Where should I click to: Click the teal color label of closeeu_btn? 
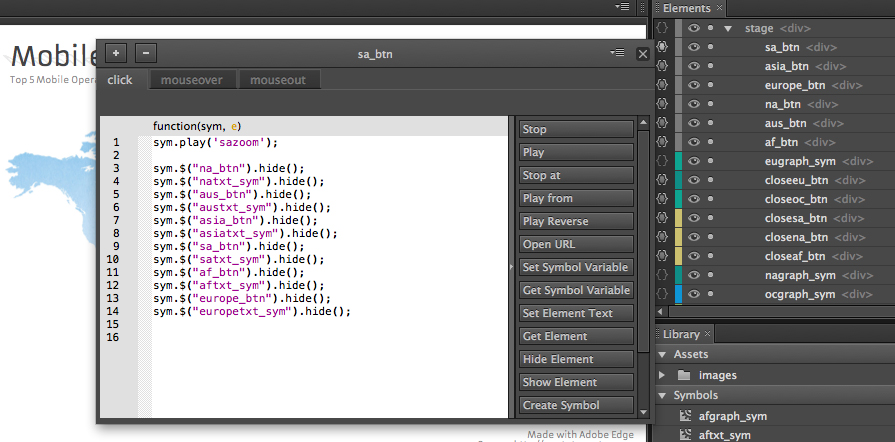click(x=678, y=180)
